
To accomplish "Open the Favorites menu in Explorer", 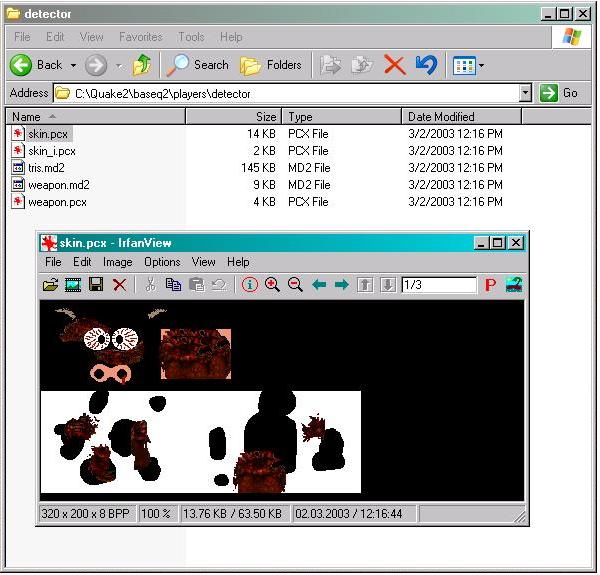I will 140,37.
